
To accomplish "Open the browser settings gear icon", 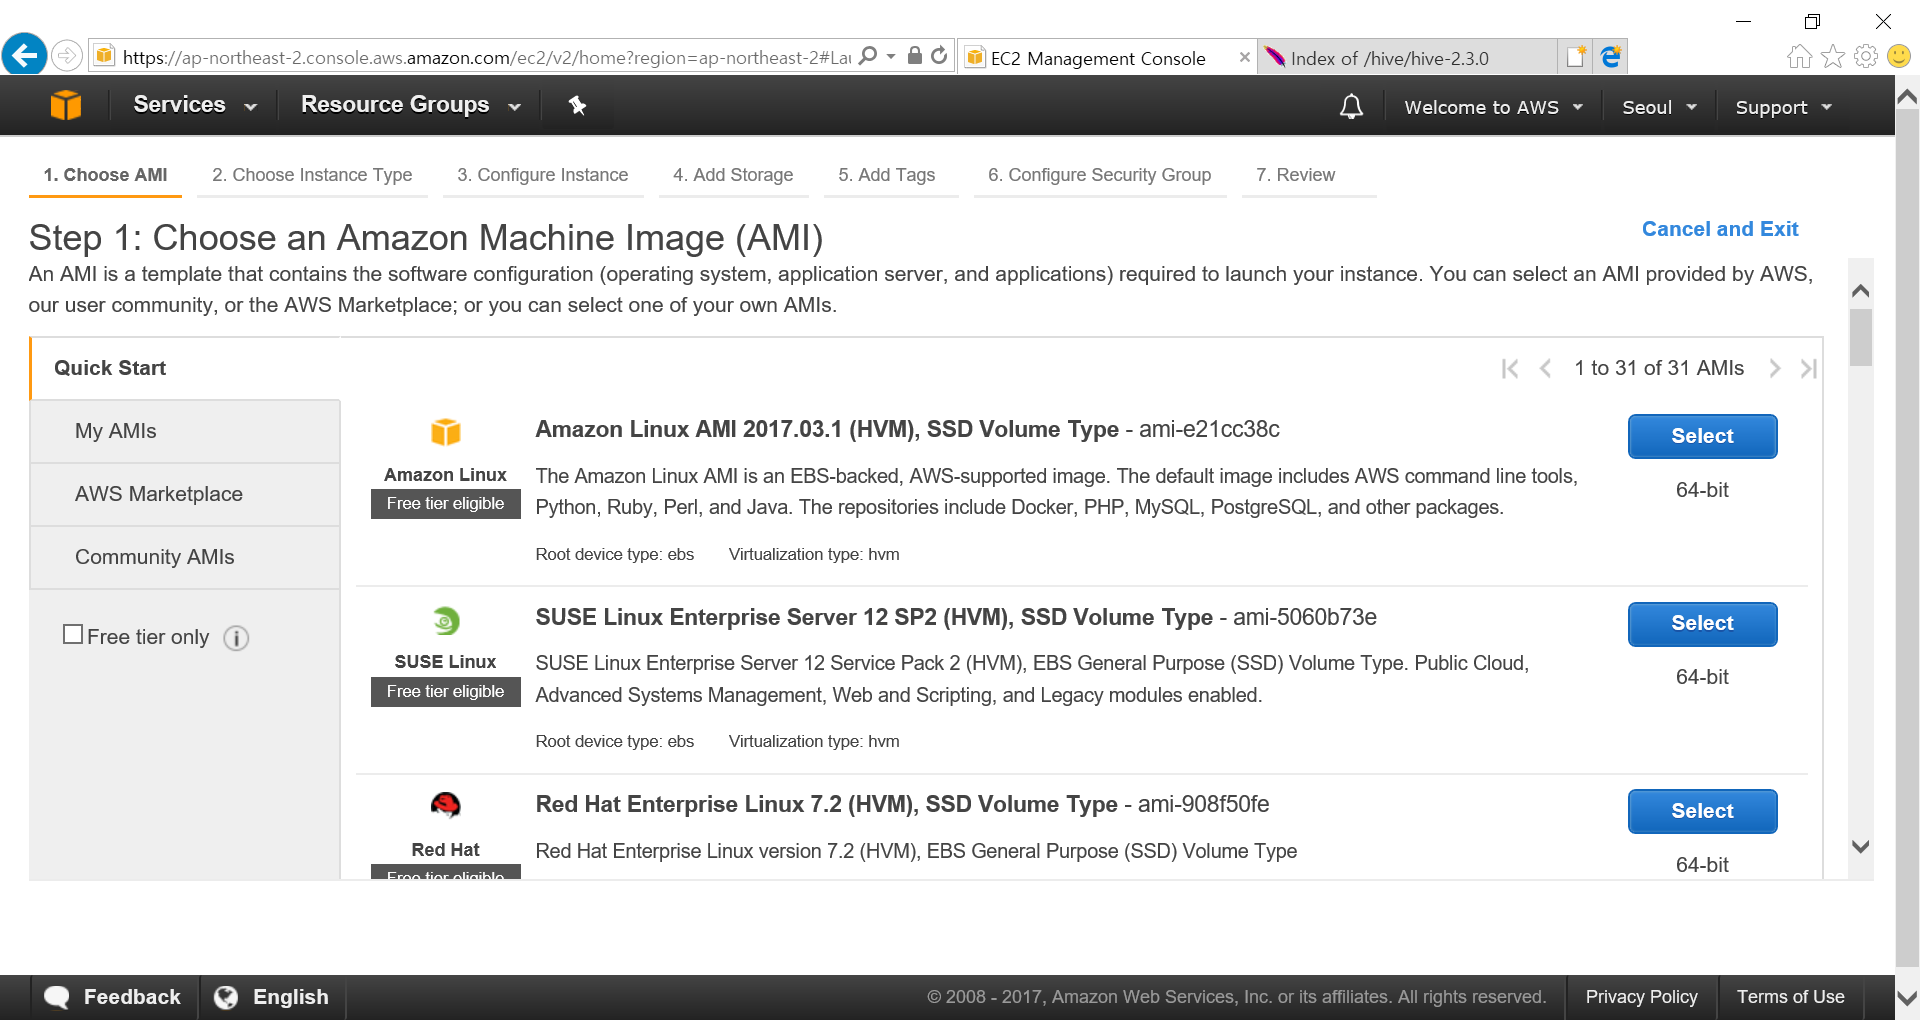I will click(x=1866, y=57).
